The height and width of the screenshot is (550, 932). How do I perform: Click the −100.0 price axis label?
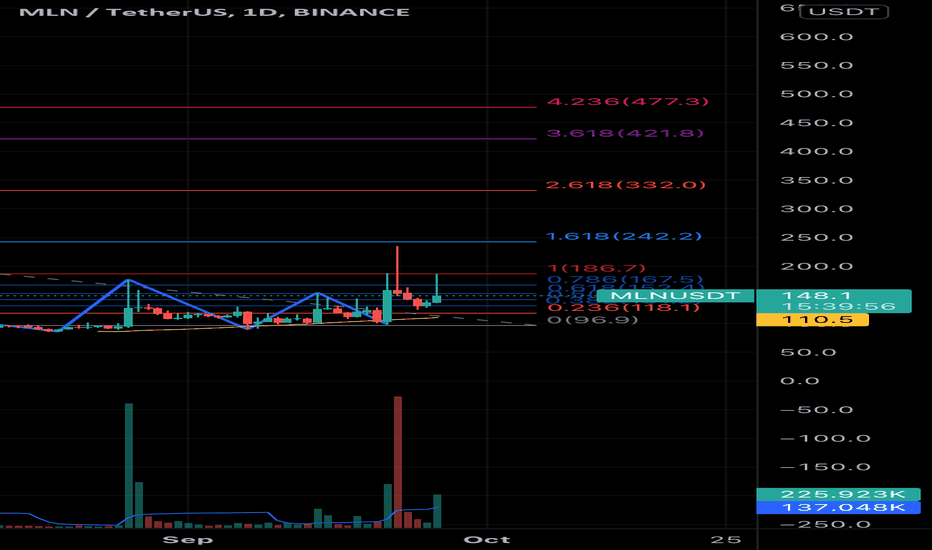tap(825, 439)
